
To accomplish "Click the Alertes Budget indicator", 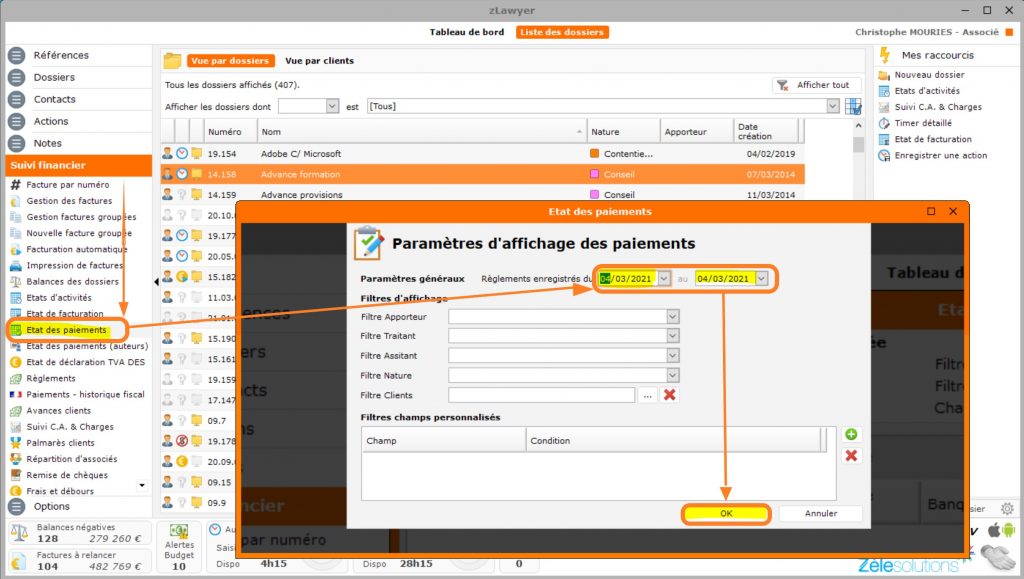I will [x=179, y=545].
